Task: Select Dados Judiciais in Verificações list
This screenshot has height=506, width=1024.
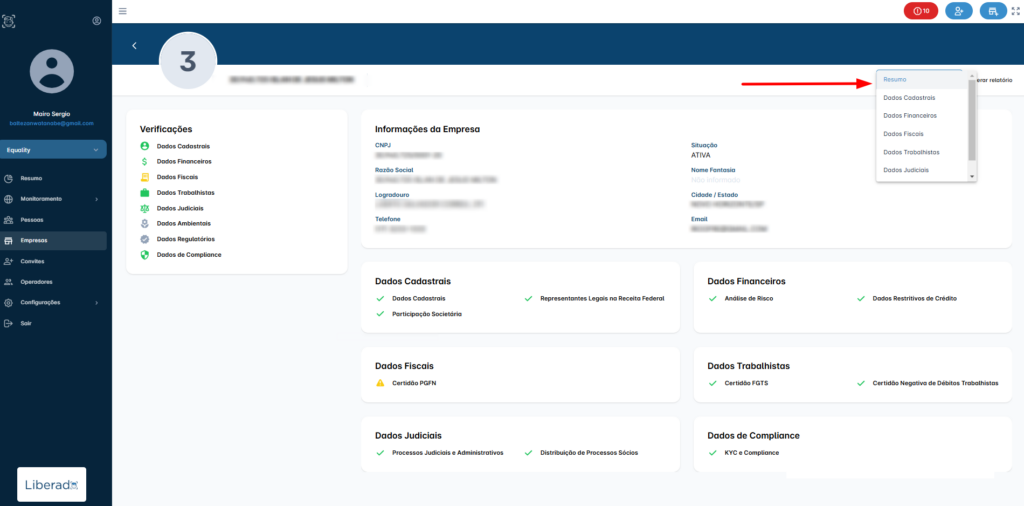Action: click(180, 208)
